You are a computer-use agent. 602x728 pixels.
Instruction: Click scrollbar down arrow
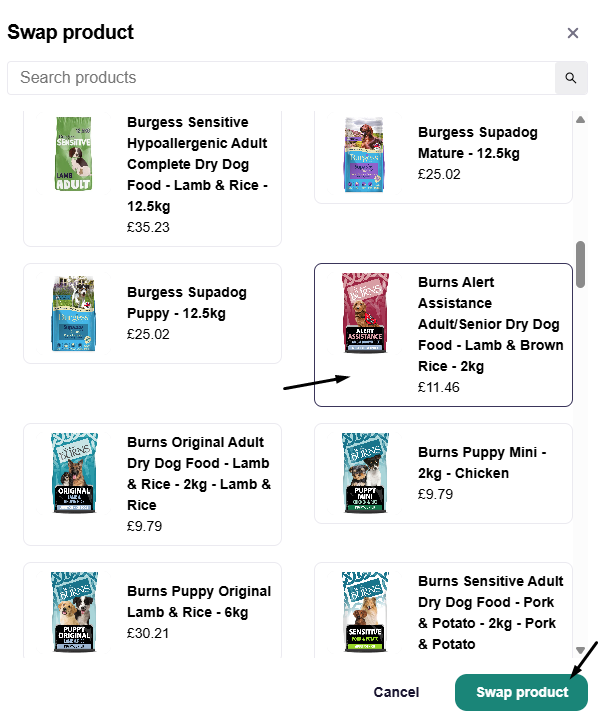click(580, 650)
